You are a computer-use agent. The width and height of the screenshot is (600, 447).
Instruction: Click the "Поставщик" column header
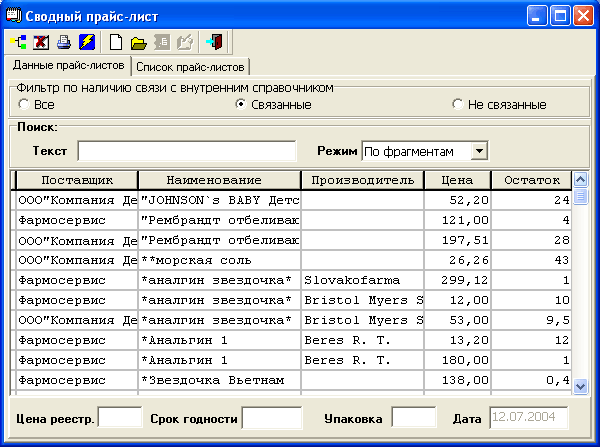[x=75, y=180]
